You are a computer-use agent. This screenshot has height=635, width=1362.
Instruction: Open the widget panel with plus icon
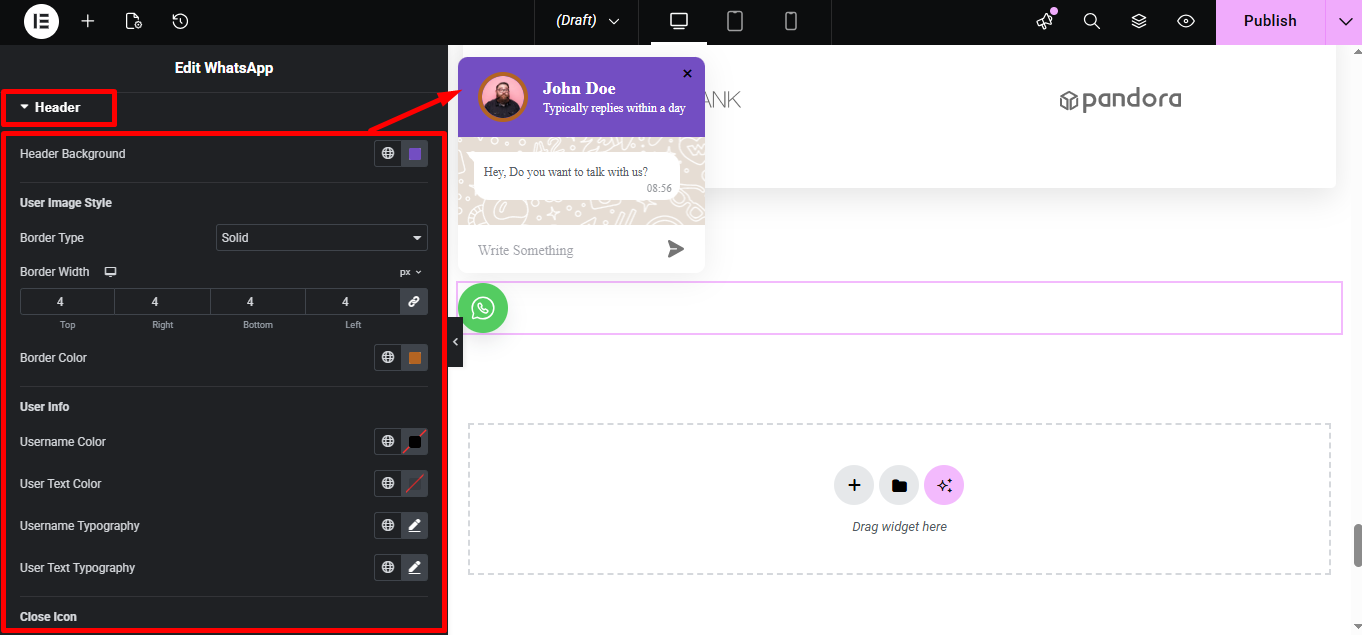(88, 21)
